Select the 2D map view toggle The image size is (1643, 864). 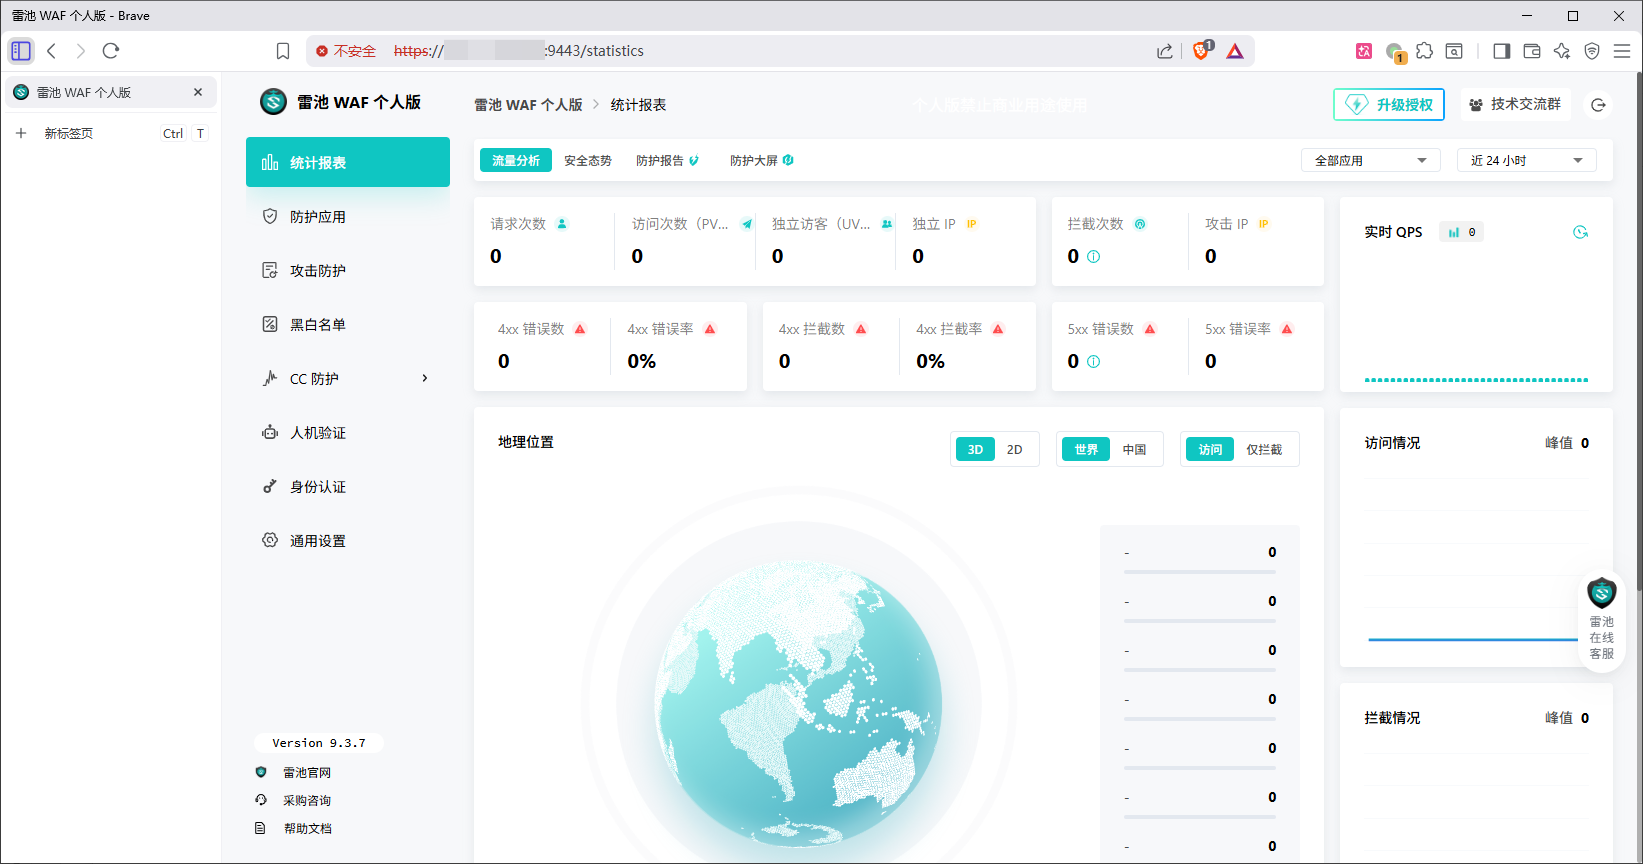1015,449
